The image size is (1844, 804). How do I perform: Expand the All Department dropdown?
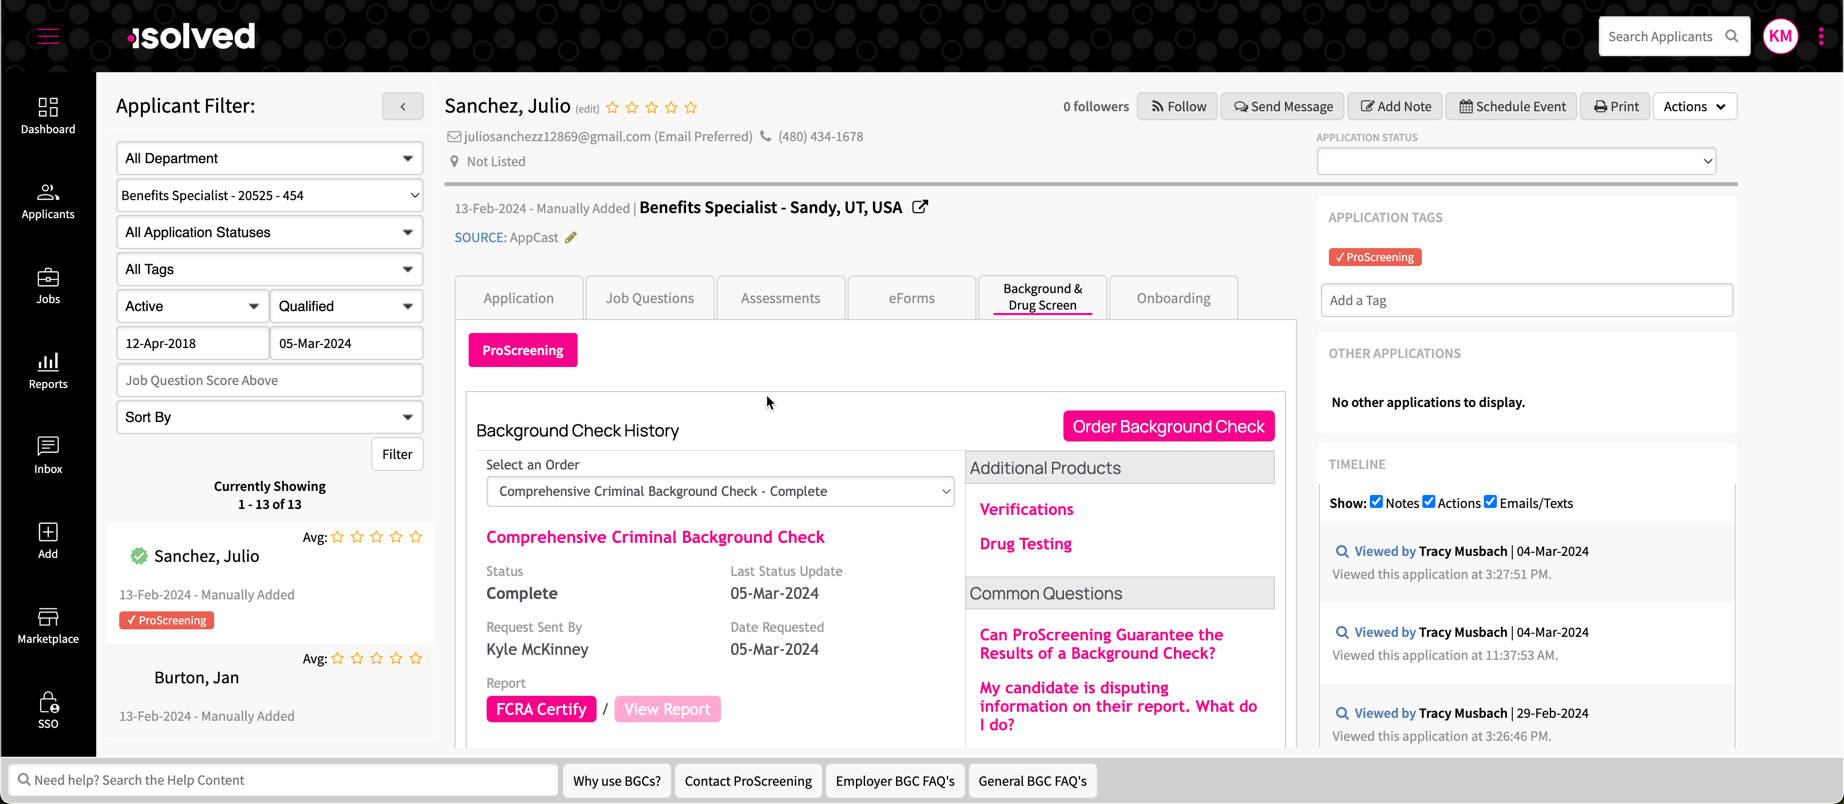pos(269,158)
